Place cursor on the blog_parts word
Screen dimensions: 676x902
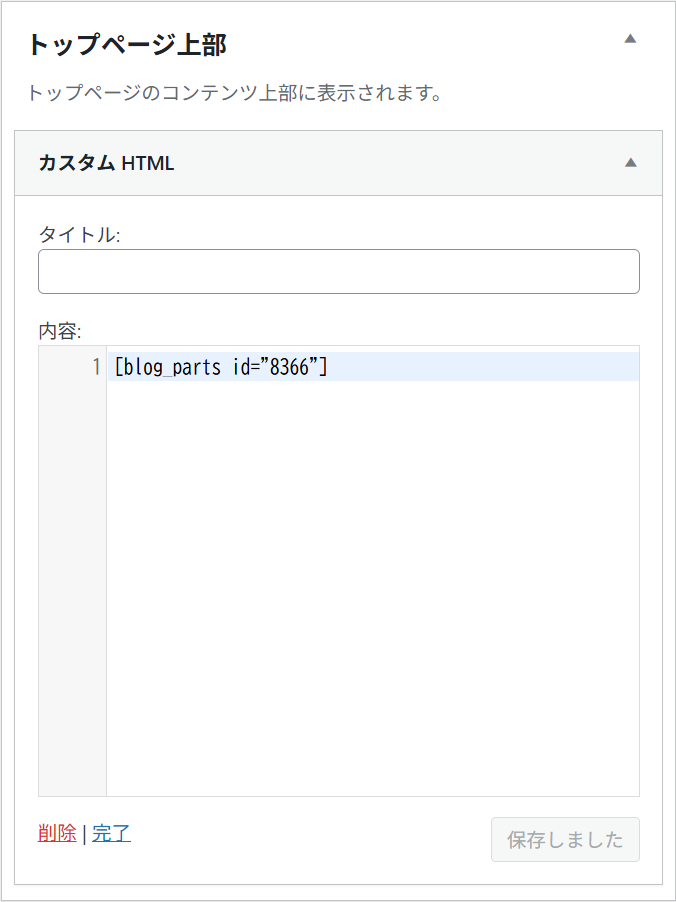(x=172, y=368)
